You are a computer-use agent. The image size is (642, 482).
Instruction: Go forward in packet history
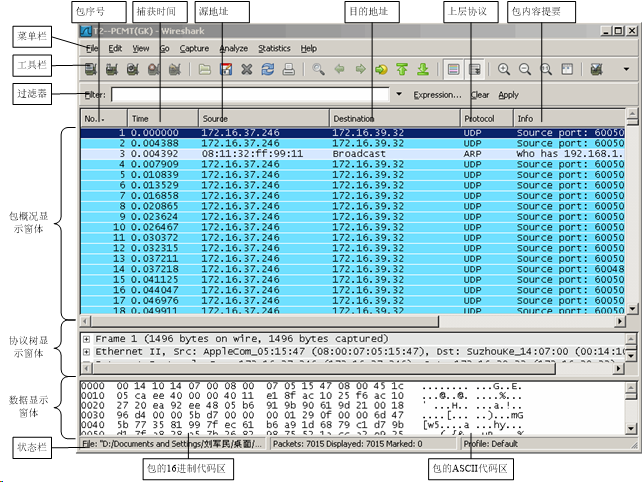point(360,69)
